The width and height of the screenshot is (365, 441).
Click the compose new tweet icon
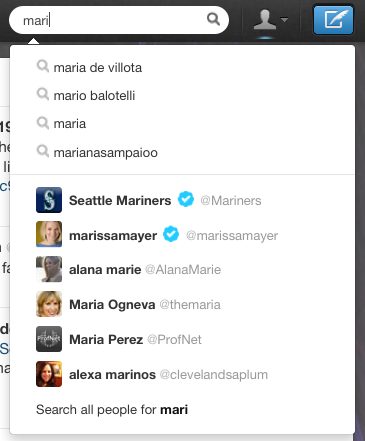333,19
